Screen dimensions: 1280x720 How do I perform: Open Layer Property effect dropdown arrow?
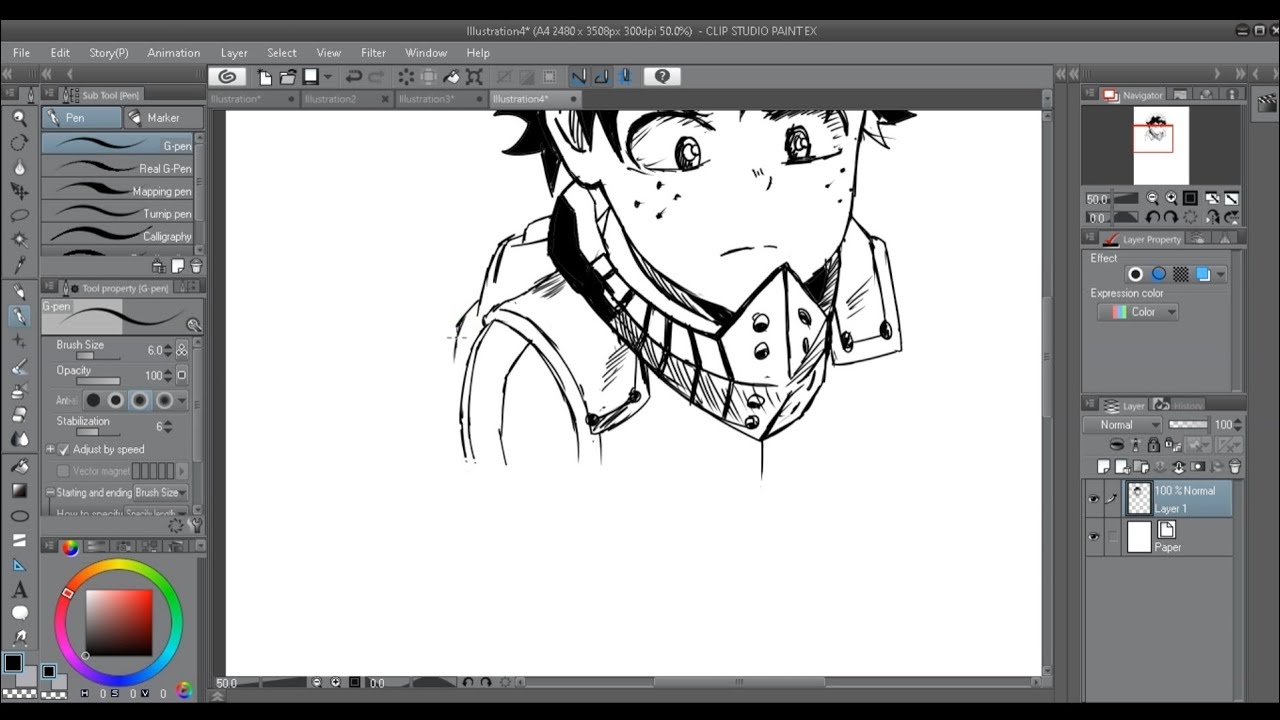click(1220, 274)
